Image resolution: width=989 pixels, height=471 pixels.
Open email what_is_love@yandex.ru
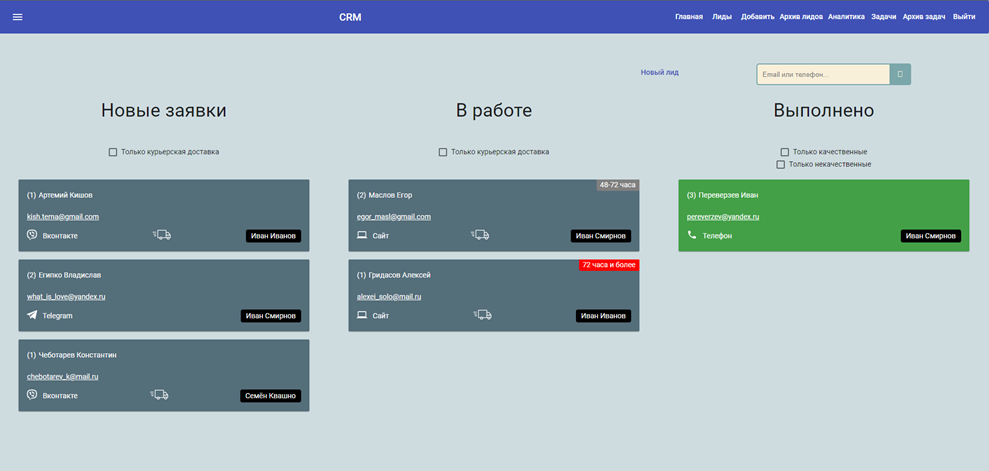tap(66, 297)
